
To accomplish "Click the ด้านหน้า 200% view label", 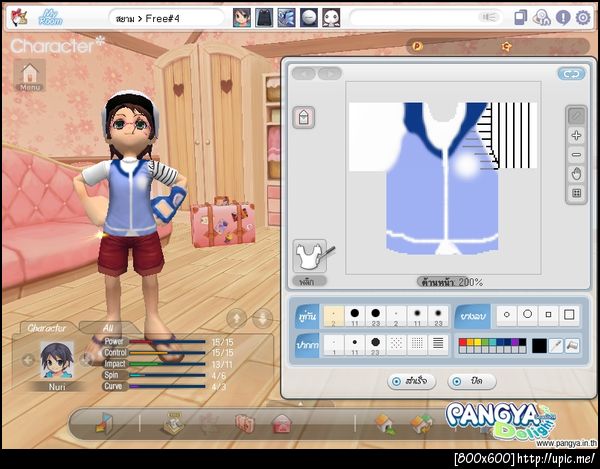I will tap(452, 282).
